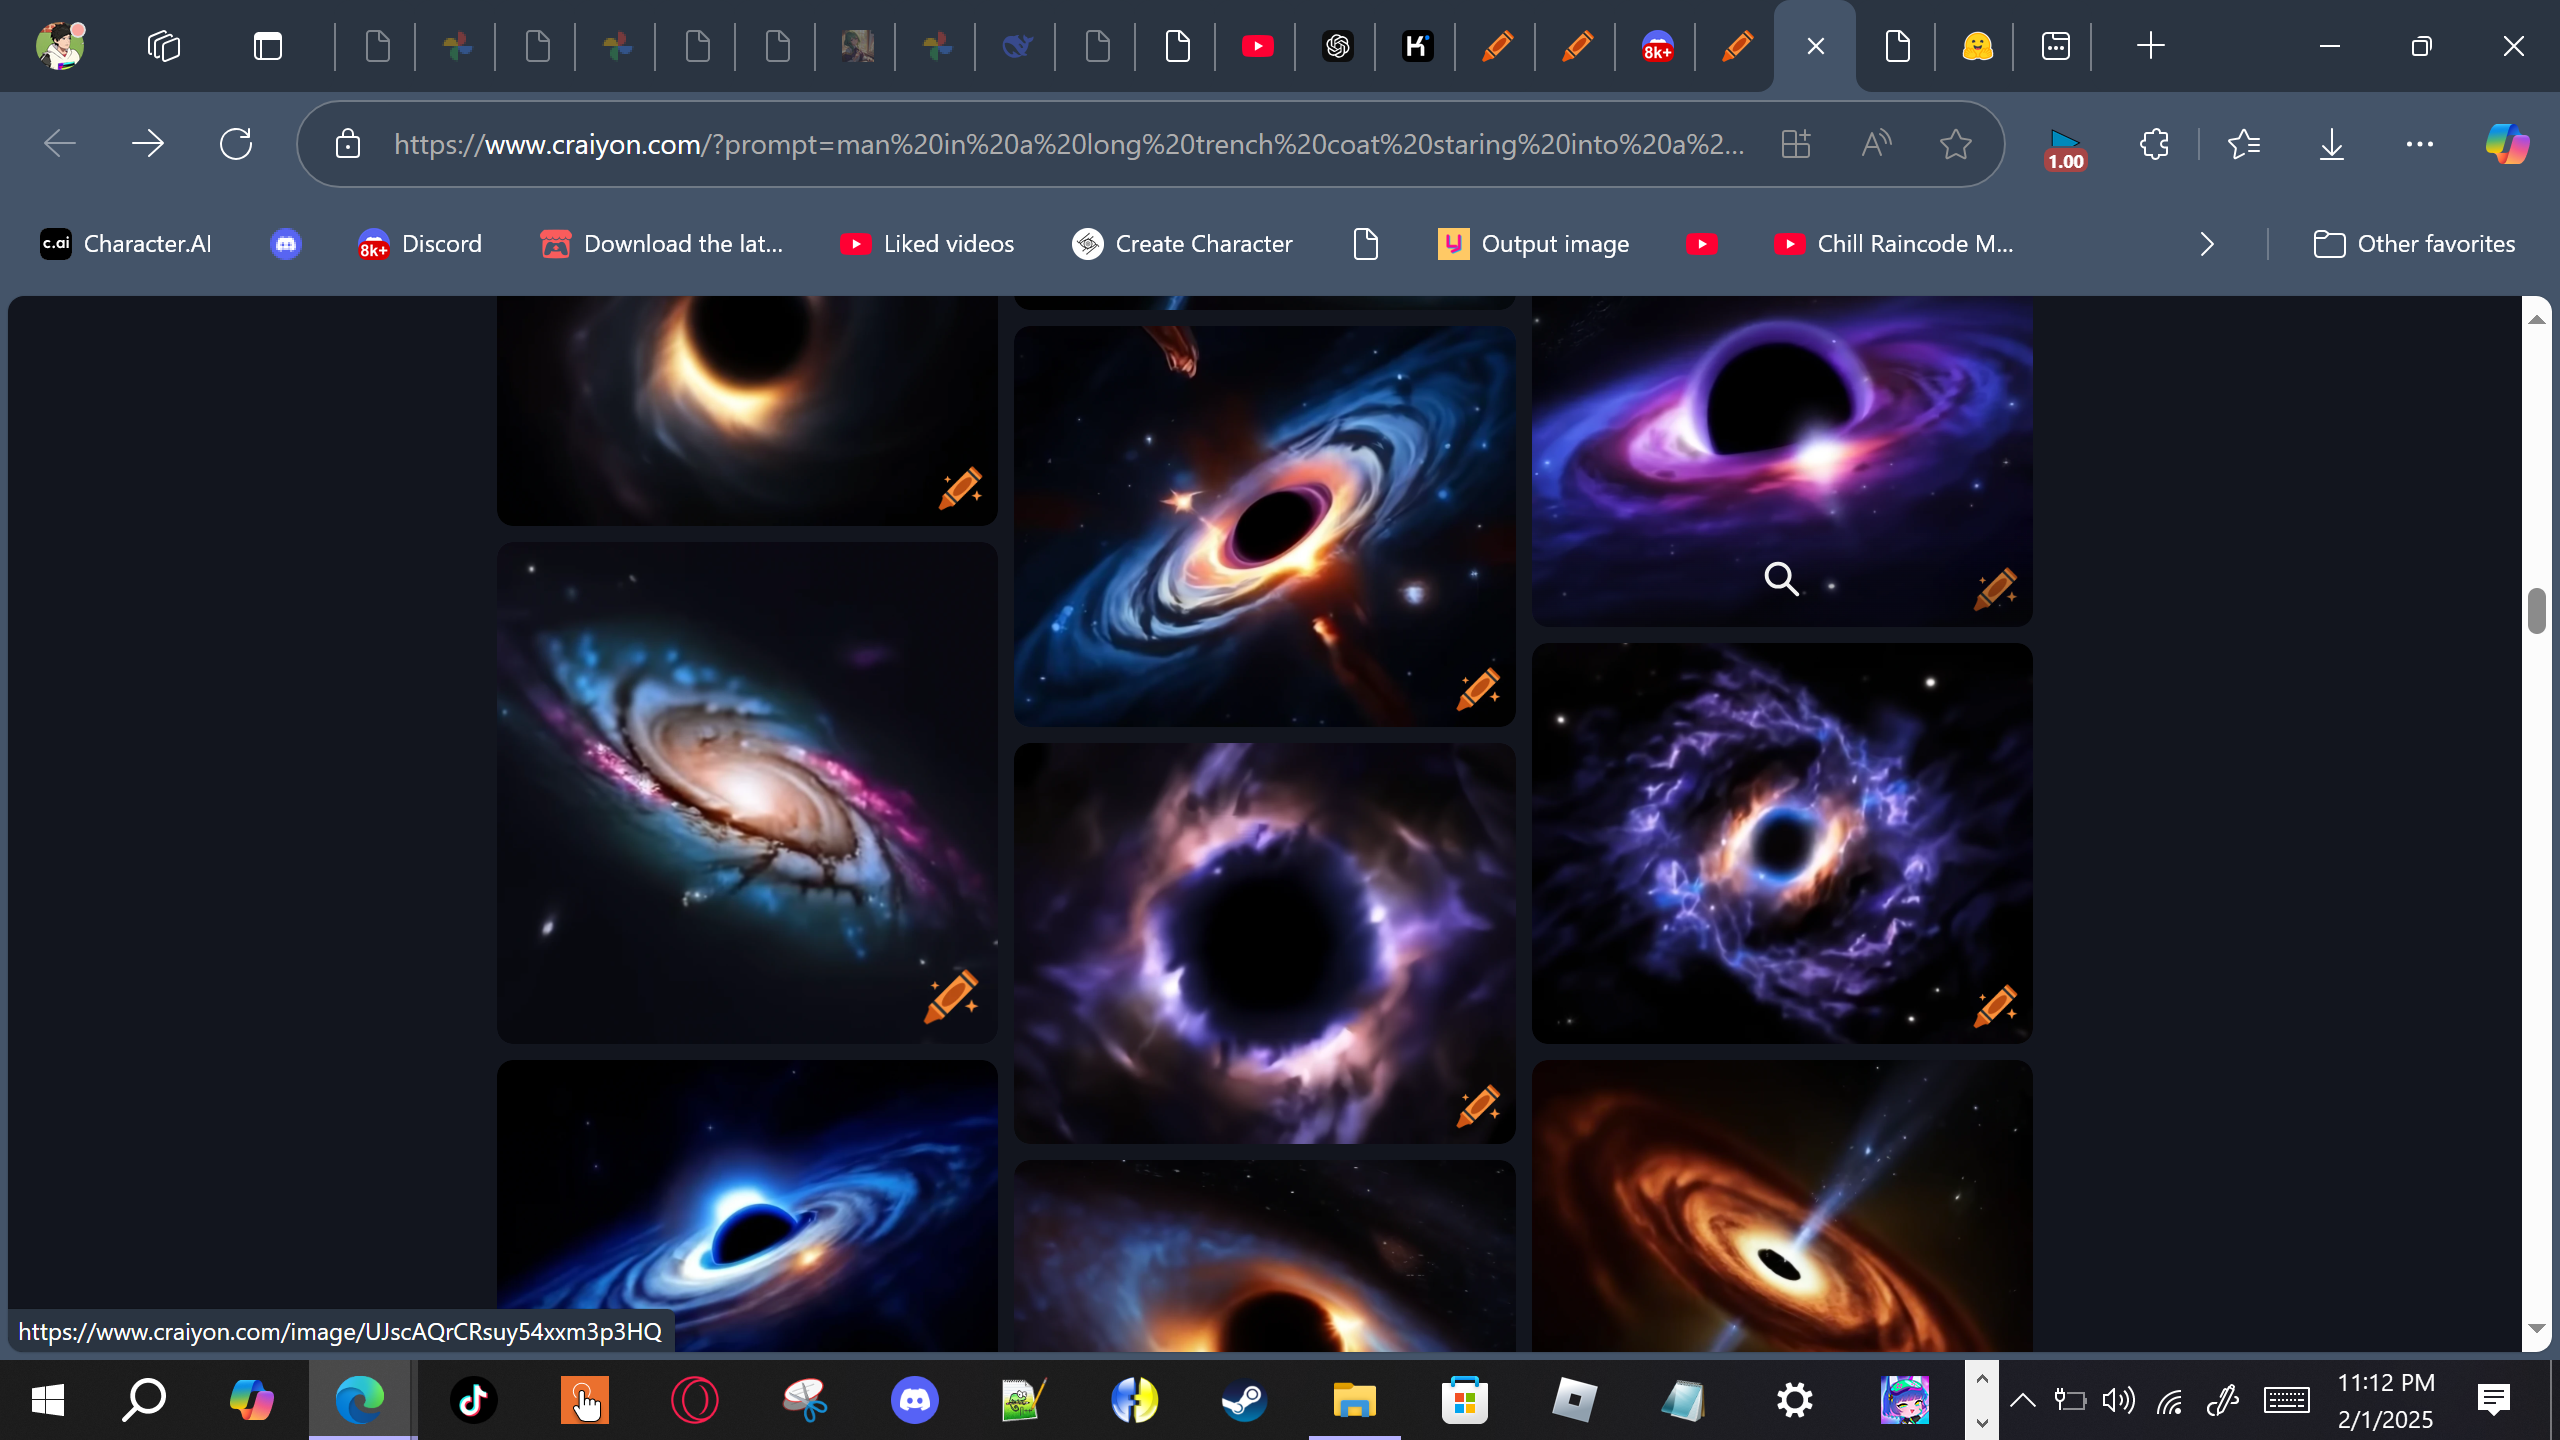The image size is (2560, 1440).
Task: Expand the bookmarks bar overflow chevron
Action: [2207, 244]
